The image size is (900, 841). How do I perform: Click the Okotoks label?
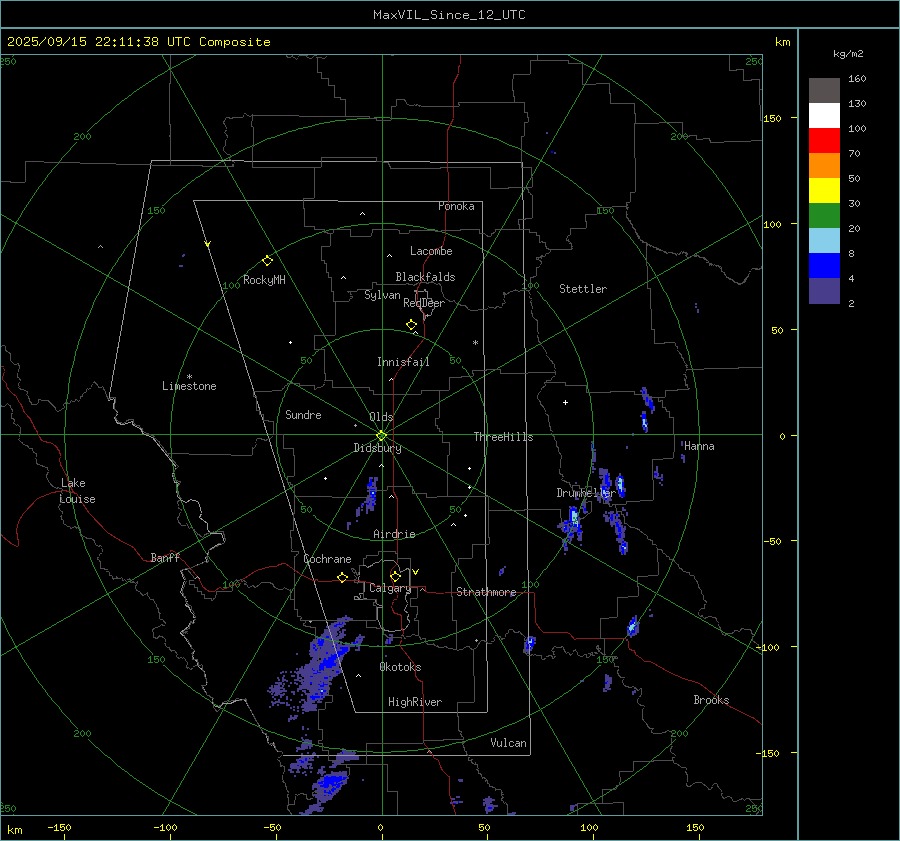[400, 667]
